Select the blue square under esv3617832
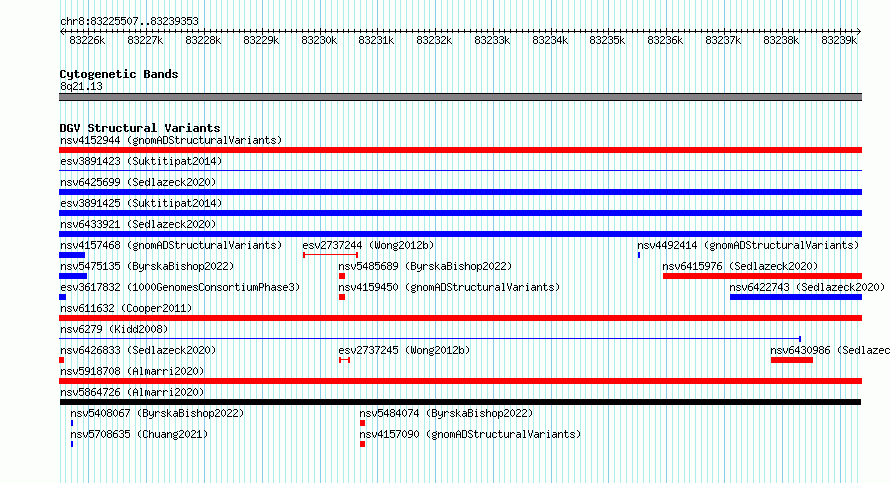 pos(62,297)
